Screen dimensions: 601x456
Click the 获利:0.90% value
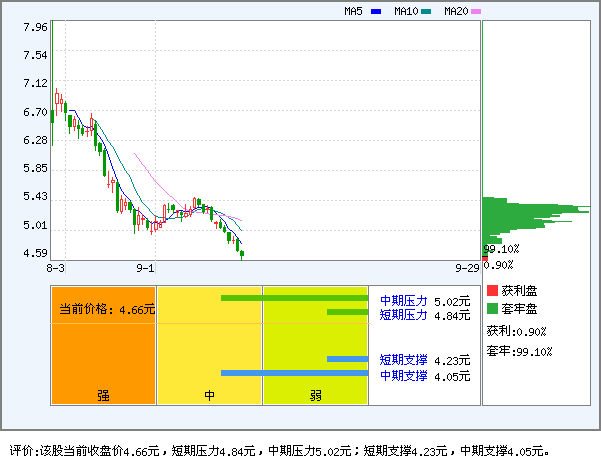click(x=516, y=331)
